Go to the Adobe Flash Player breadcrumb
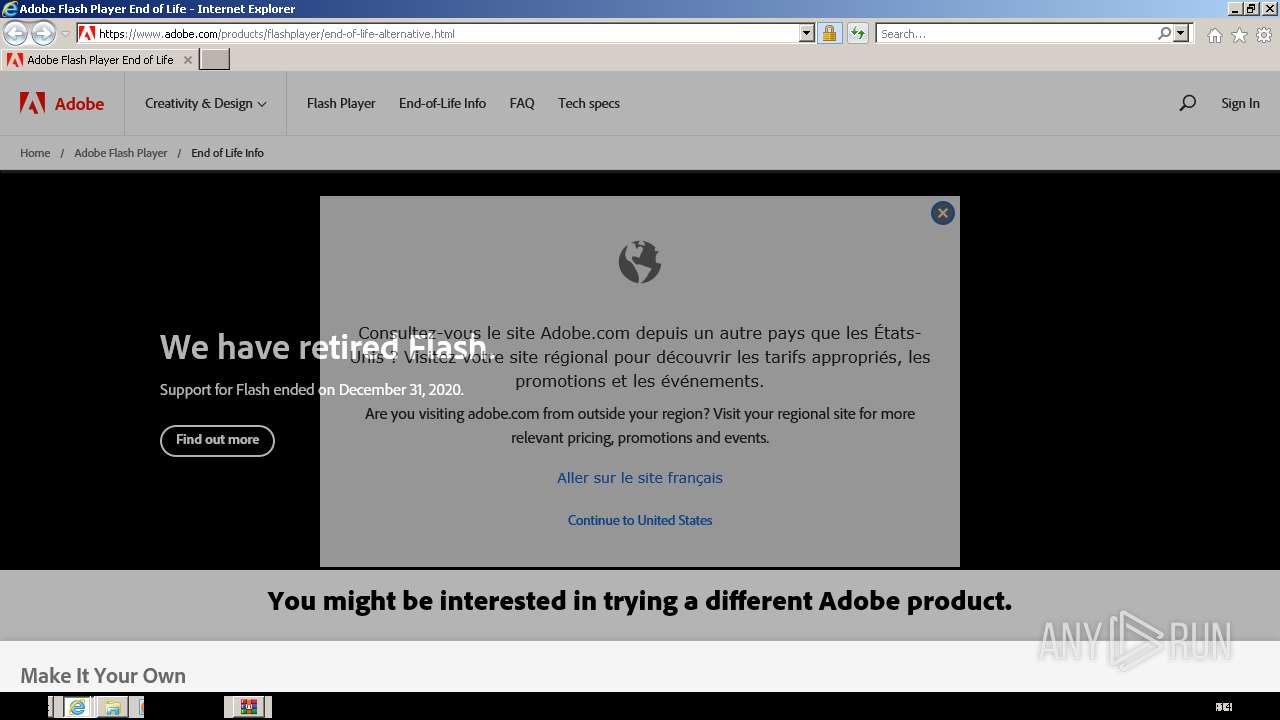Image resolution: width=1280 pixels, height=720 pixels. pos(121,153)
